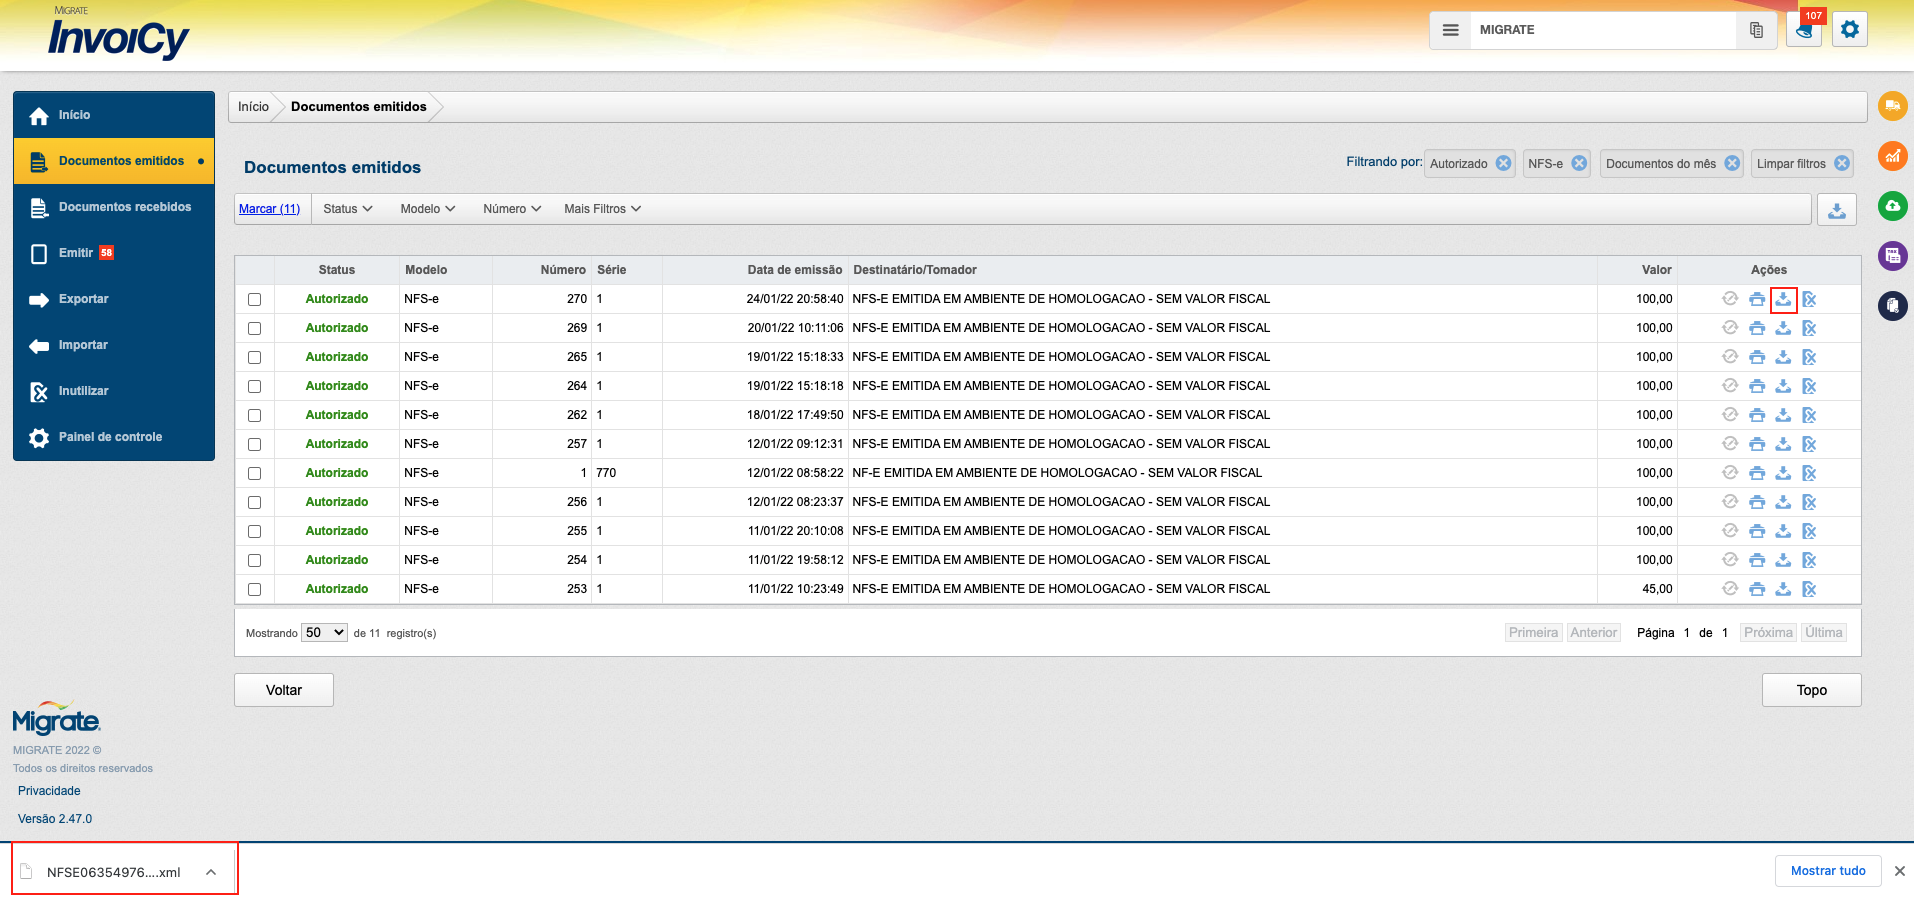The image size is (1914, 900).
Task: Click cancel document icon for number 265
Action: [1809, 357]
